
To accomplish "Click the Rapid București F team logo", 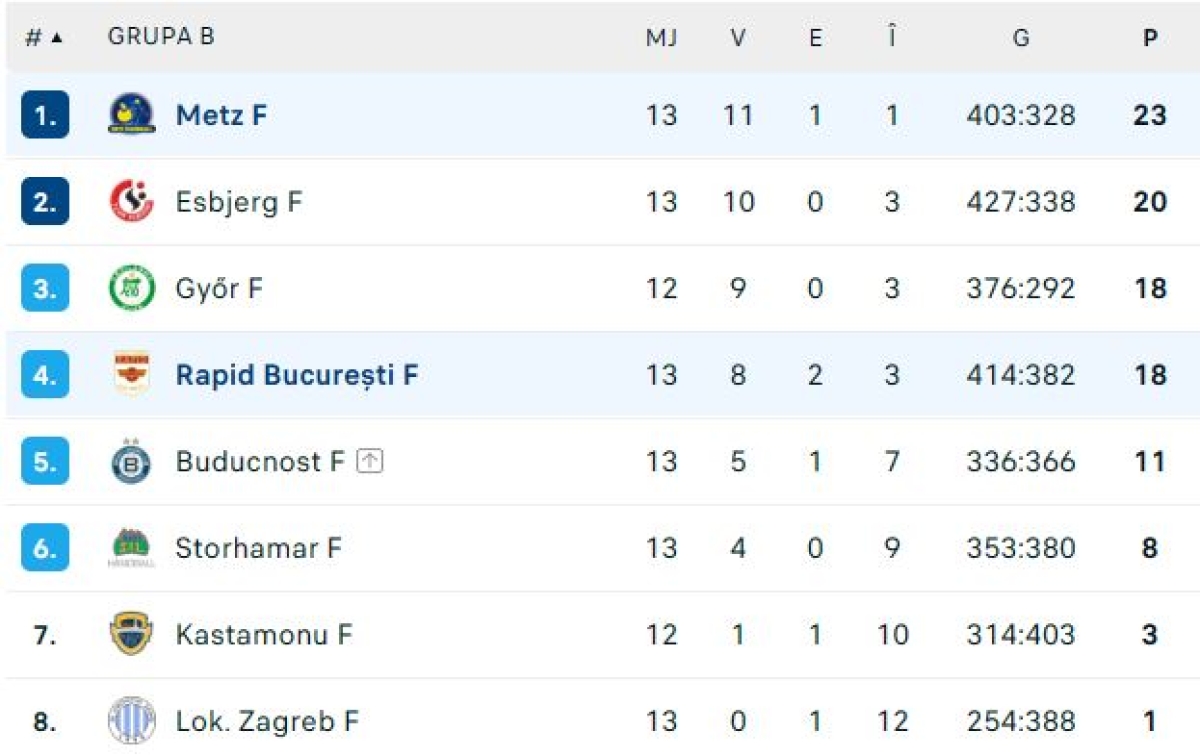I will 131,375.
